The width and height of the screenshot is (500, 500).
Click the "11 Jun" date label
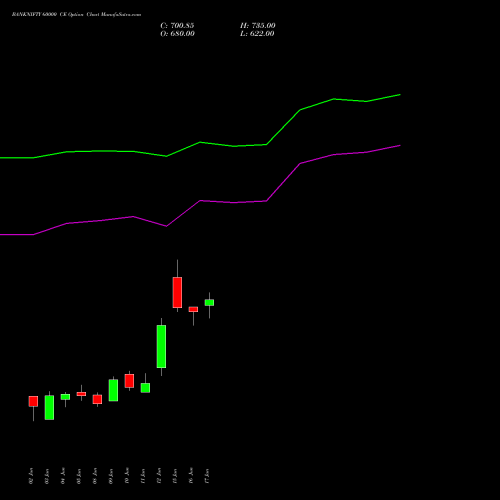143,476
